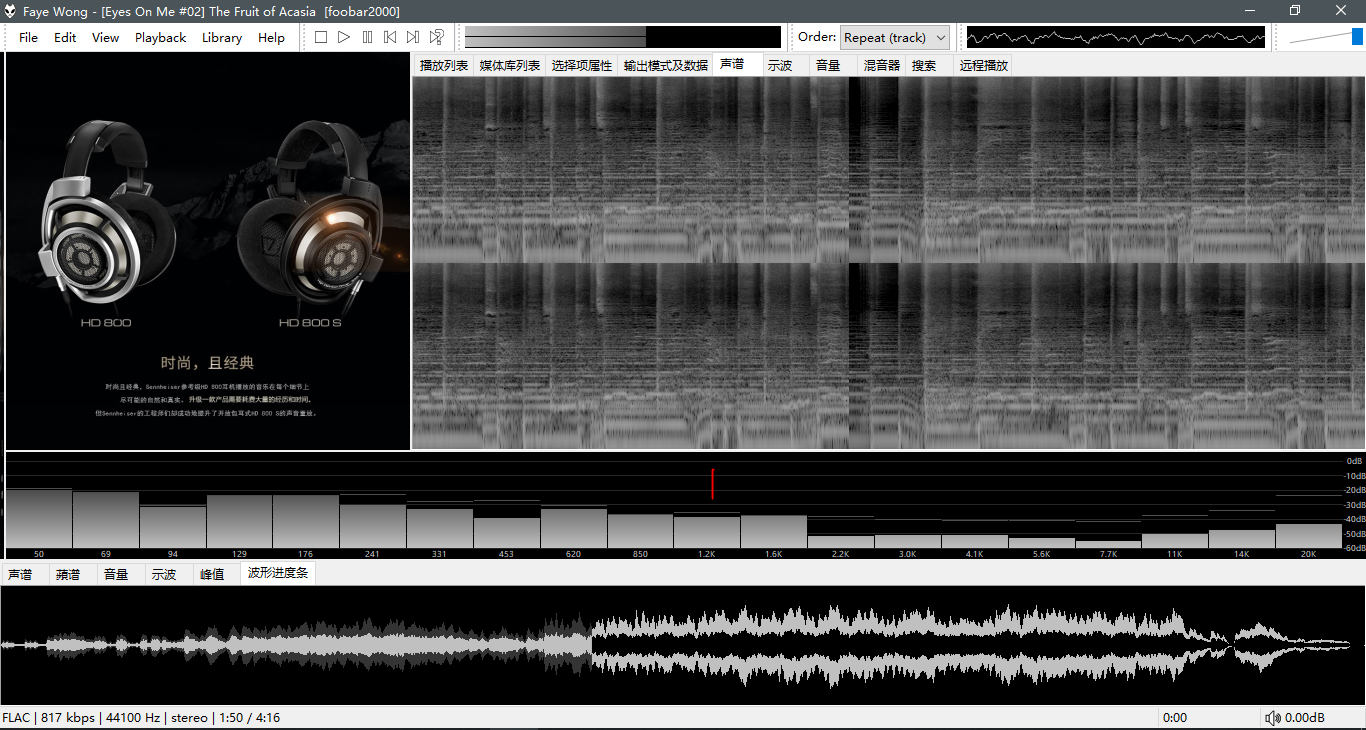The image size is (1366, 730).
Task: Click the speaker icon in status bar
Action: [1272, 718]
